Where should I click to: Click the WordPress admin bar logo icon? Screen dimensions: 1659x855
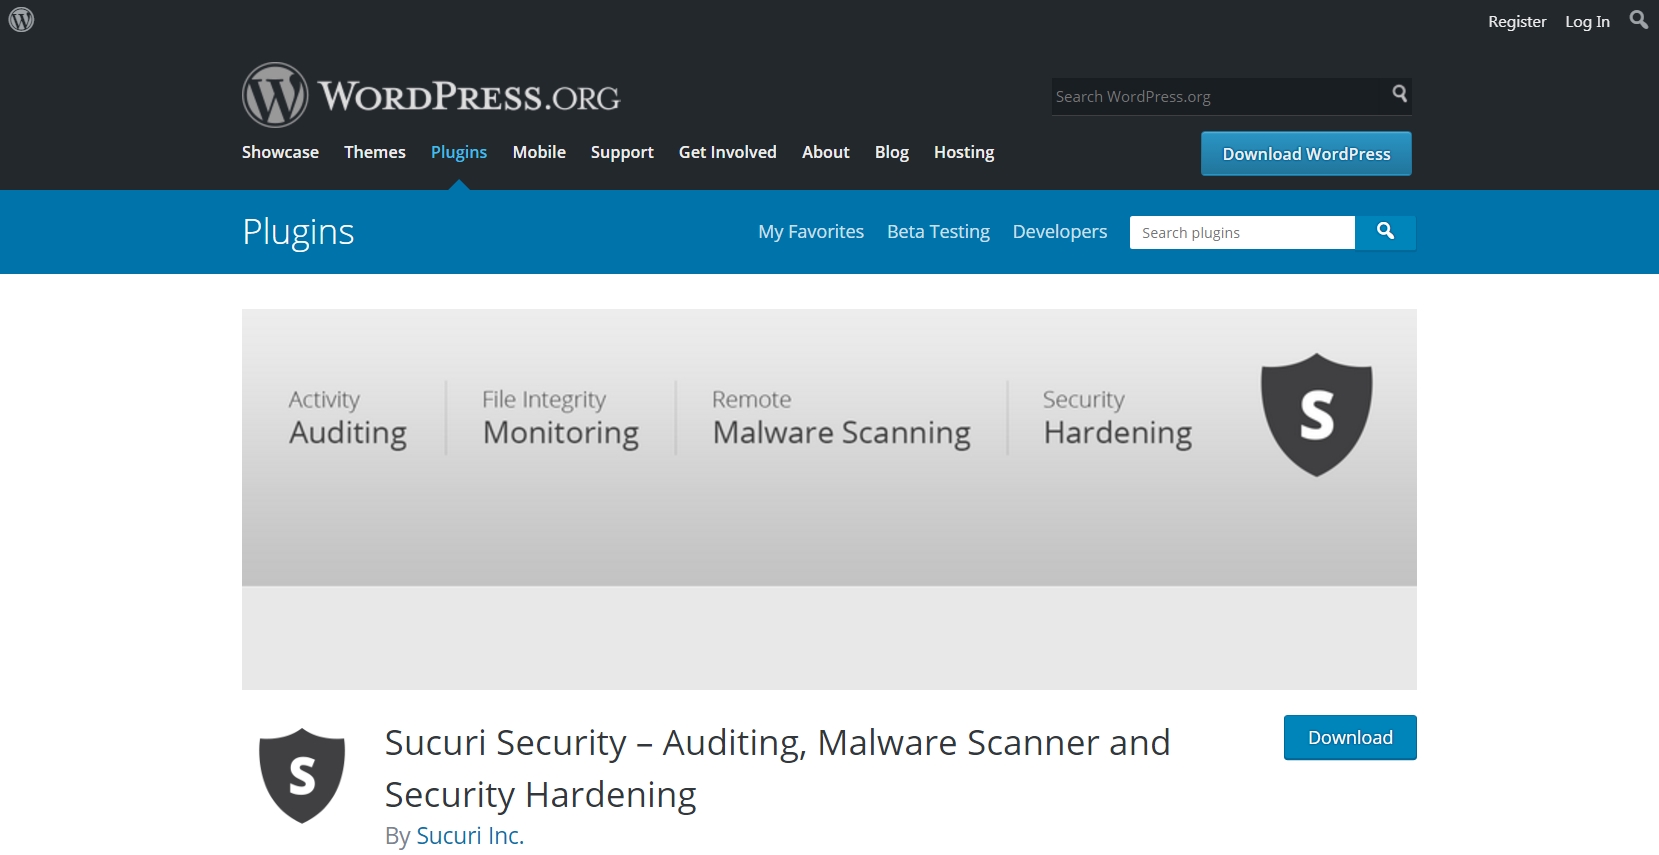tap(21, 19)
